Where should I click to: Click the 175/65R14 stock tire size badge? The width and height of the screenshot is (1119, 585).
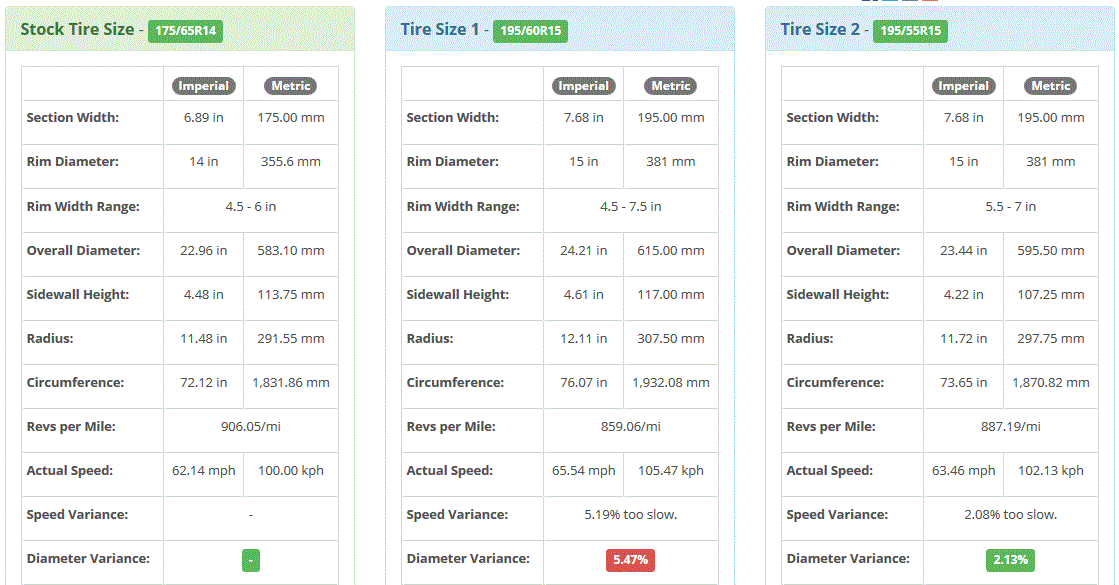coord(186,31)
